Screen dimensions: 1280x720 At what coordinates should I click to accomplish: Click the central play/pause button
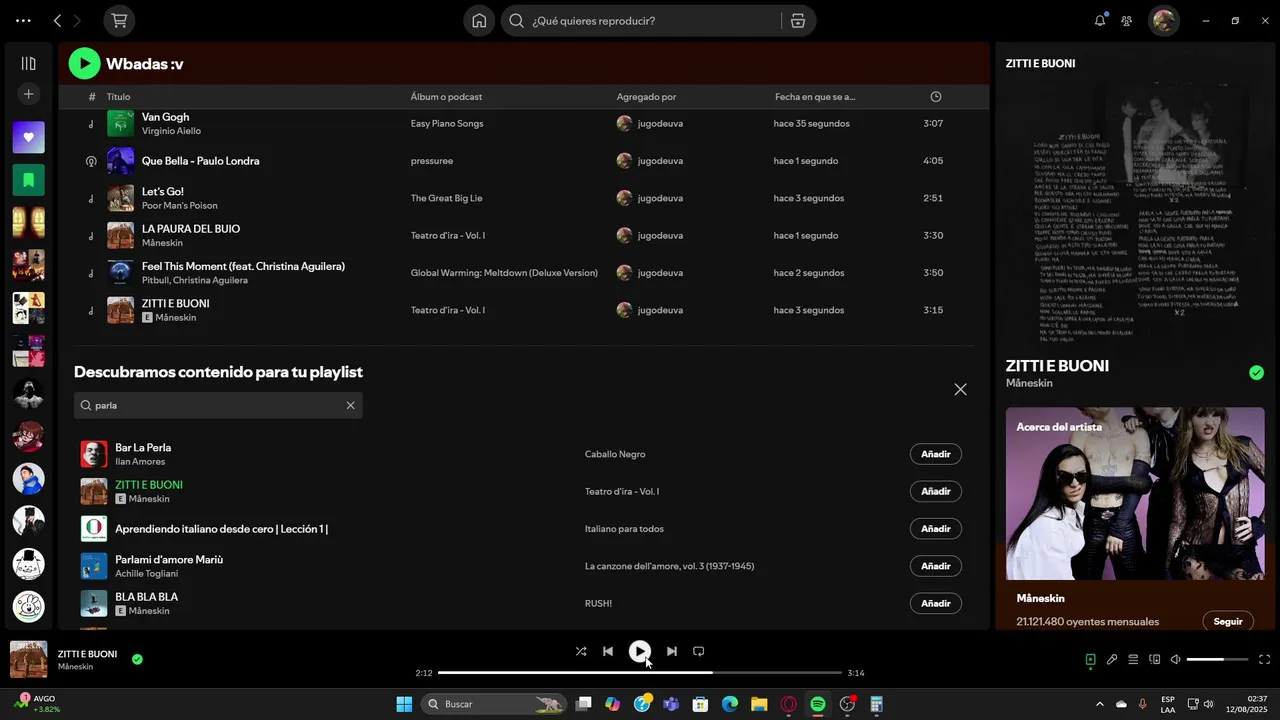tap(640, 651)
